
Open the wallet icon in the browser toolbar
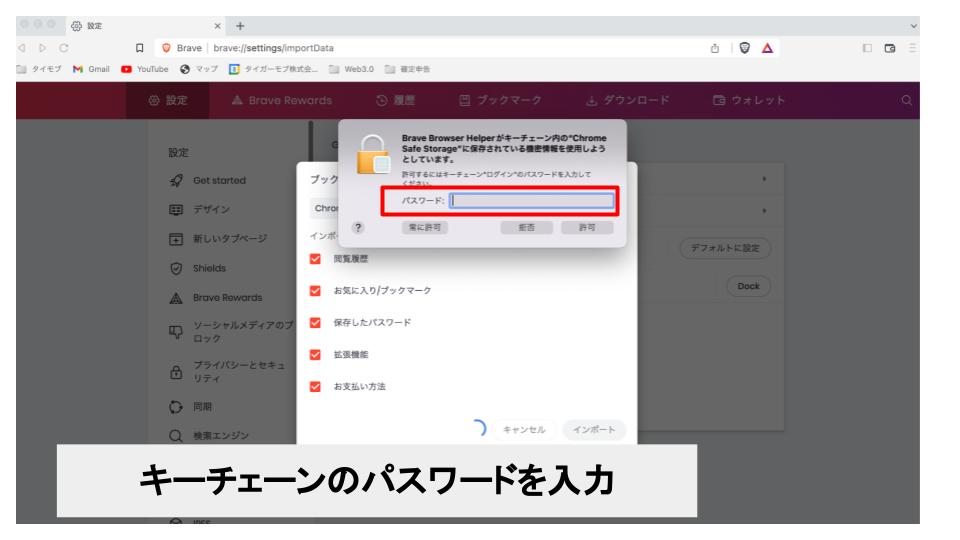point(890,48)
